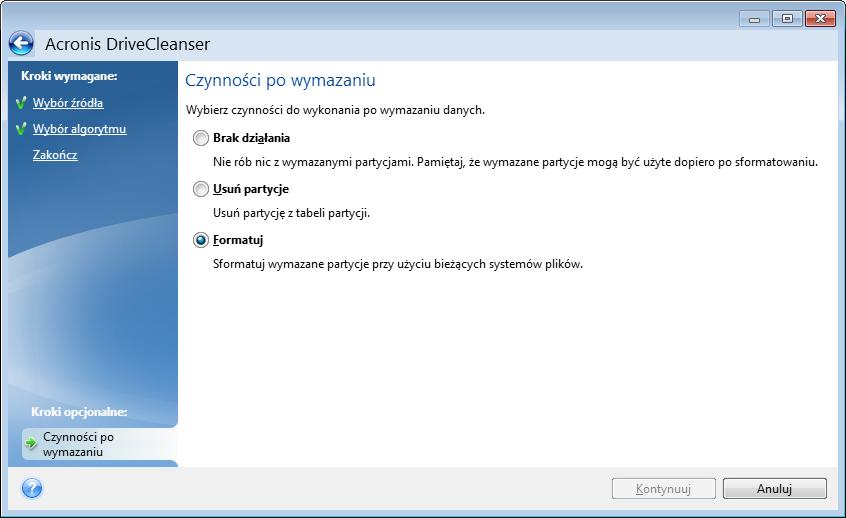Image resolution: width=846 pixels, height=518 pixels.
Task: Select the Formatuj radio option
Action: point(201,240)
